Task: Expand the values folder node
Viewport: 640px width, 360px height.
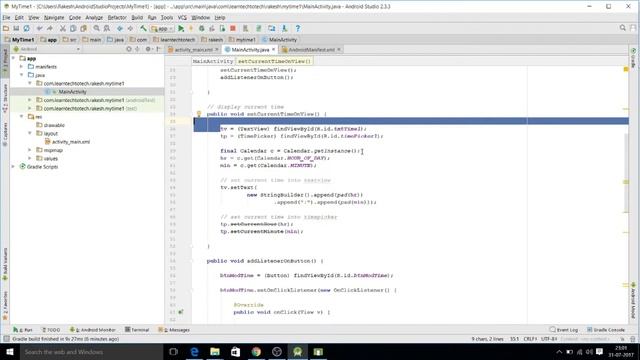Action: pyautogui.click(x=30, y=158)
